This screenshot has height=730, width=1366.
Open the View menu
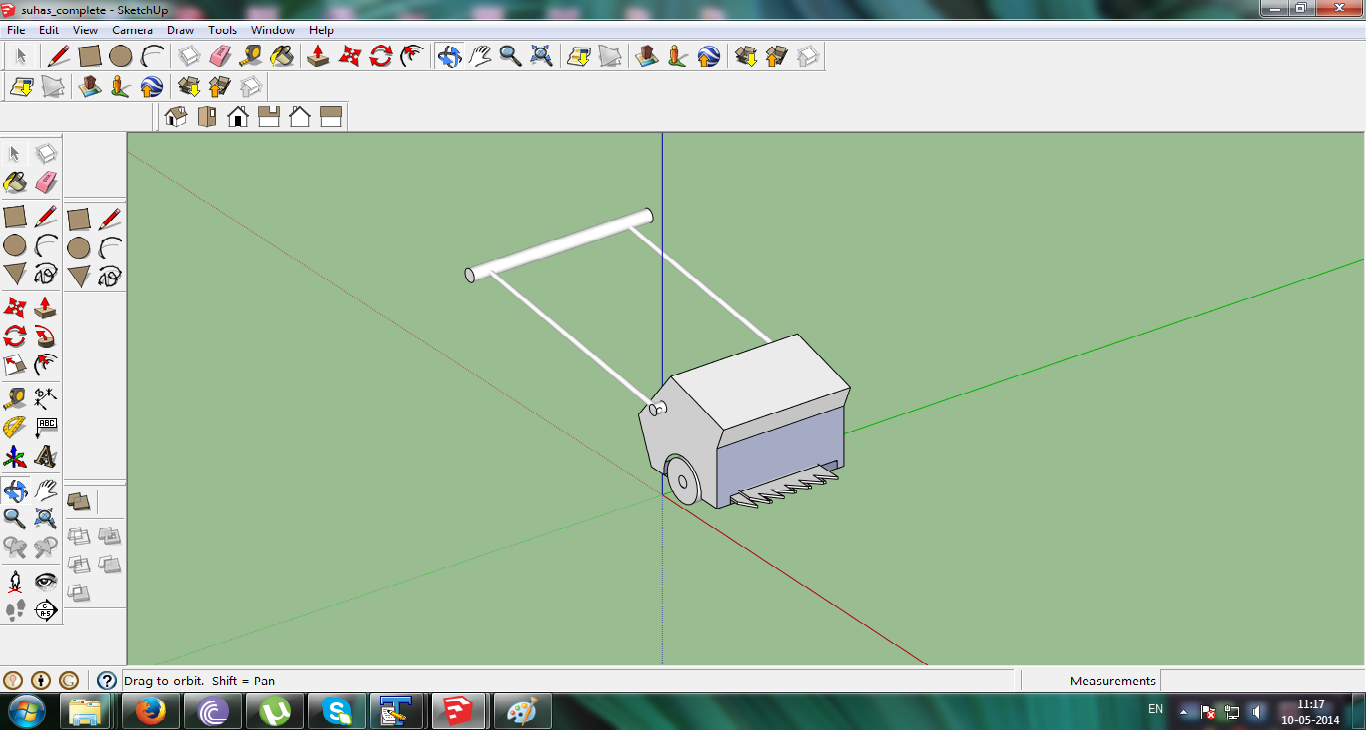pos(85,30)
